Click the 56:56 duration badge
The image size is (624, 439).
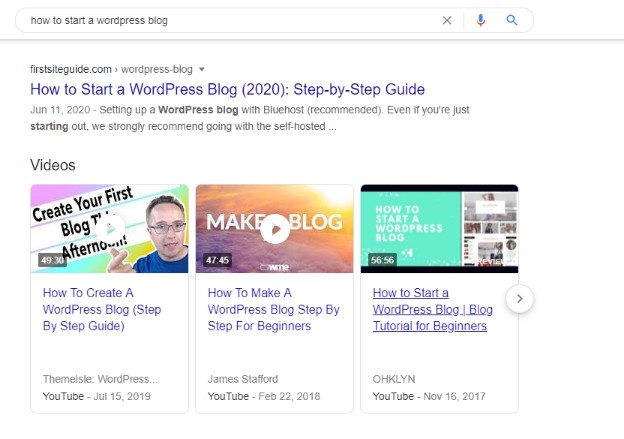(x=382, y=260)
